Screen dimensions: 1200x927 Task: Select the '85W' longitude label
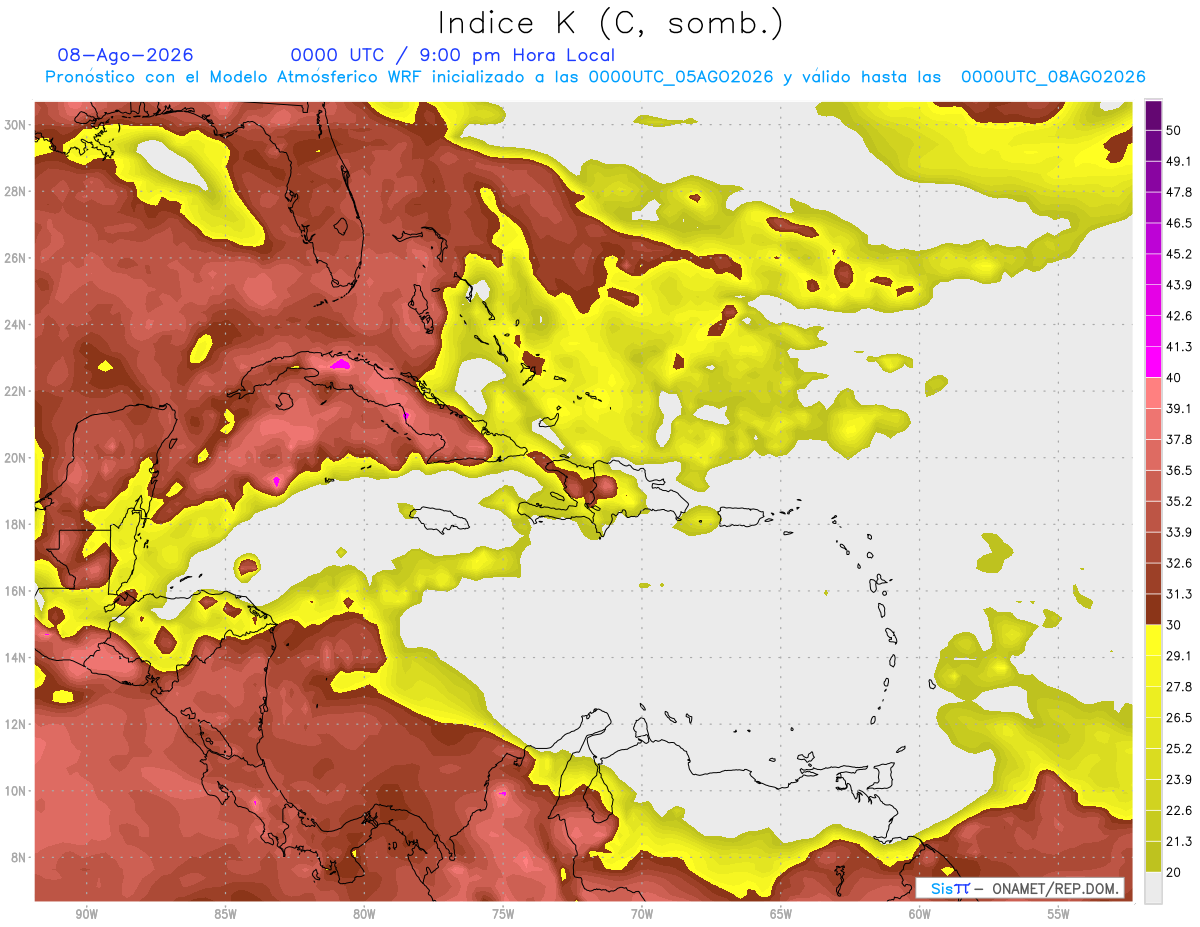[225, 914]
